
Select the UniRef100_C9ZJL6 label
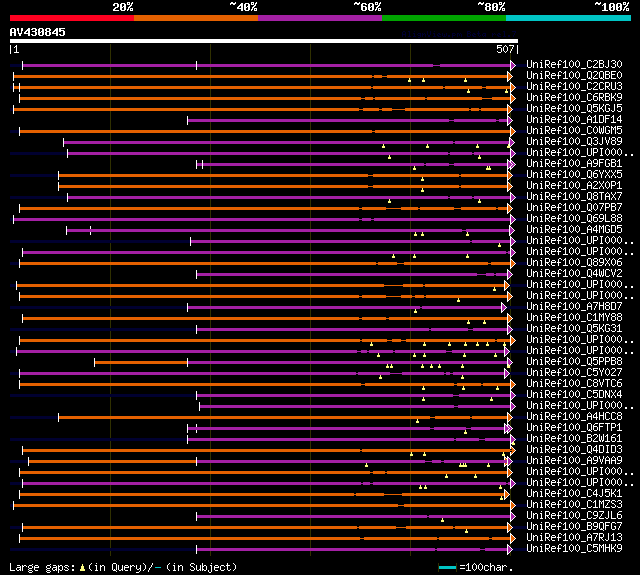tap(574, 516)
